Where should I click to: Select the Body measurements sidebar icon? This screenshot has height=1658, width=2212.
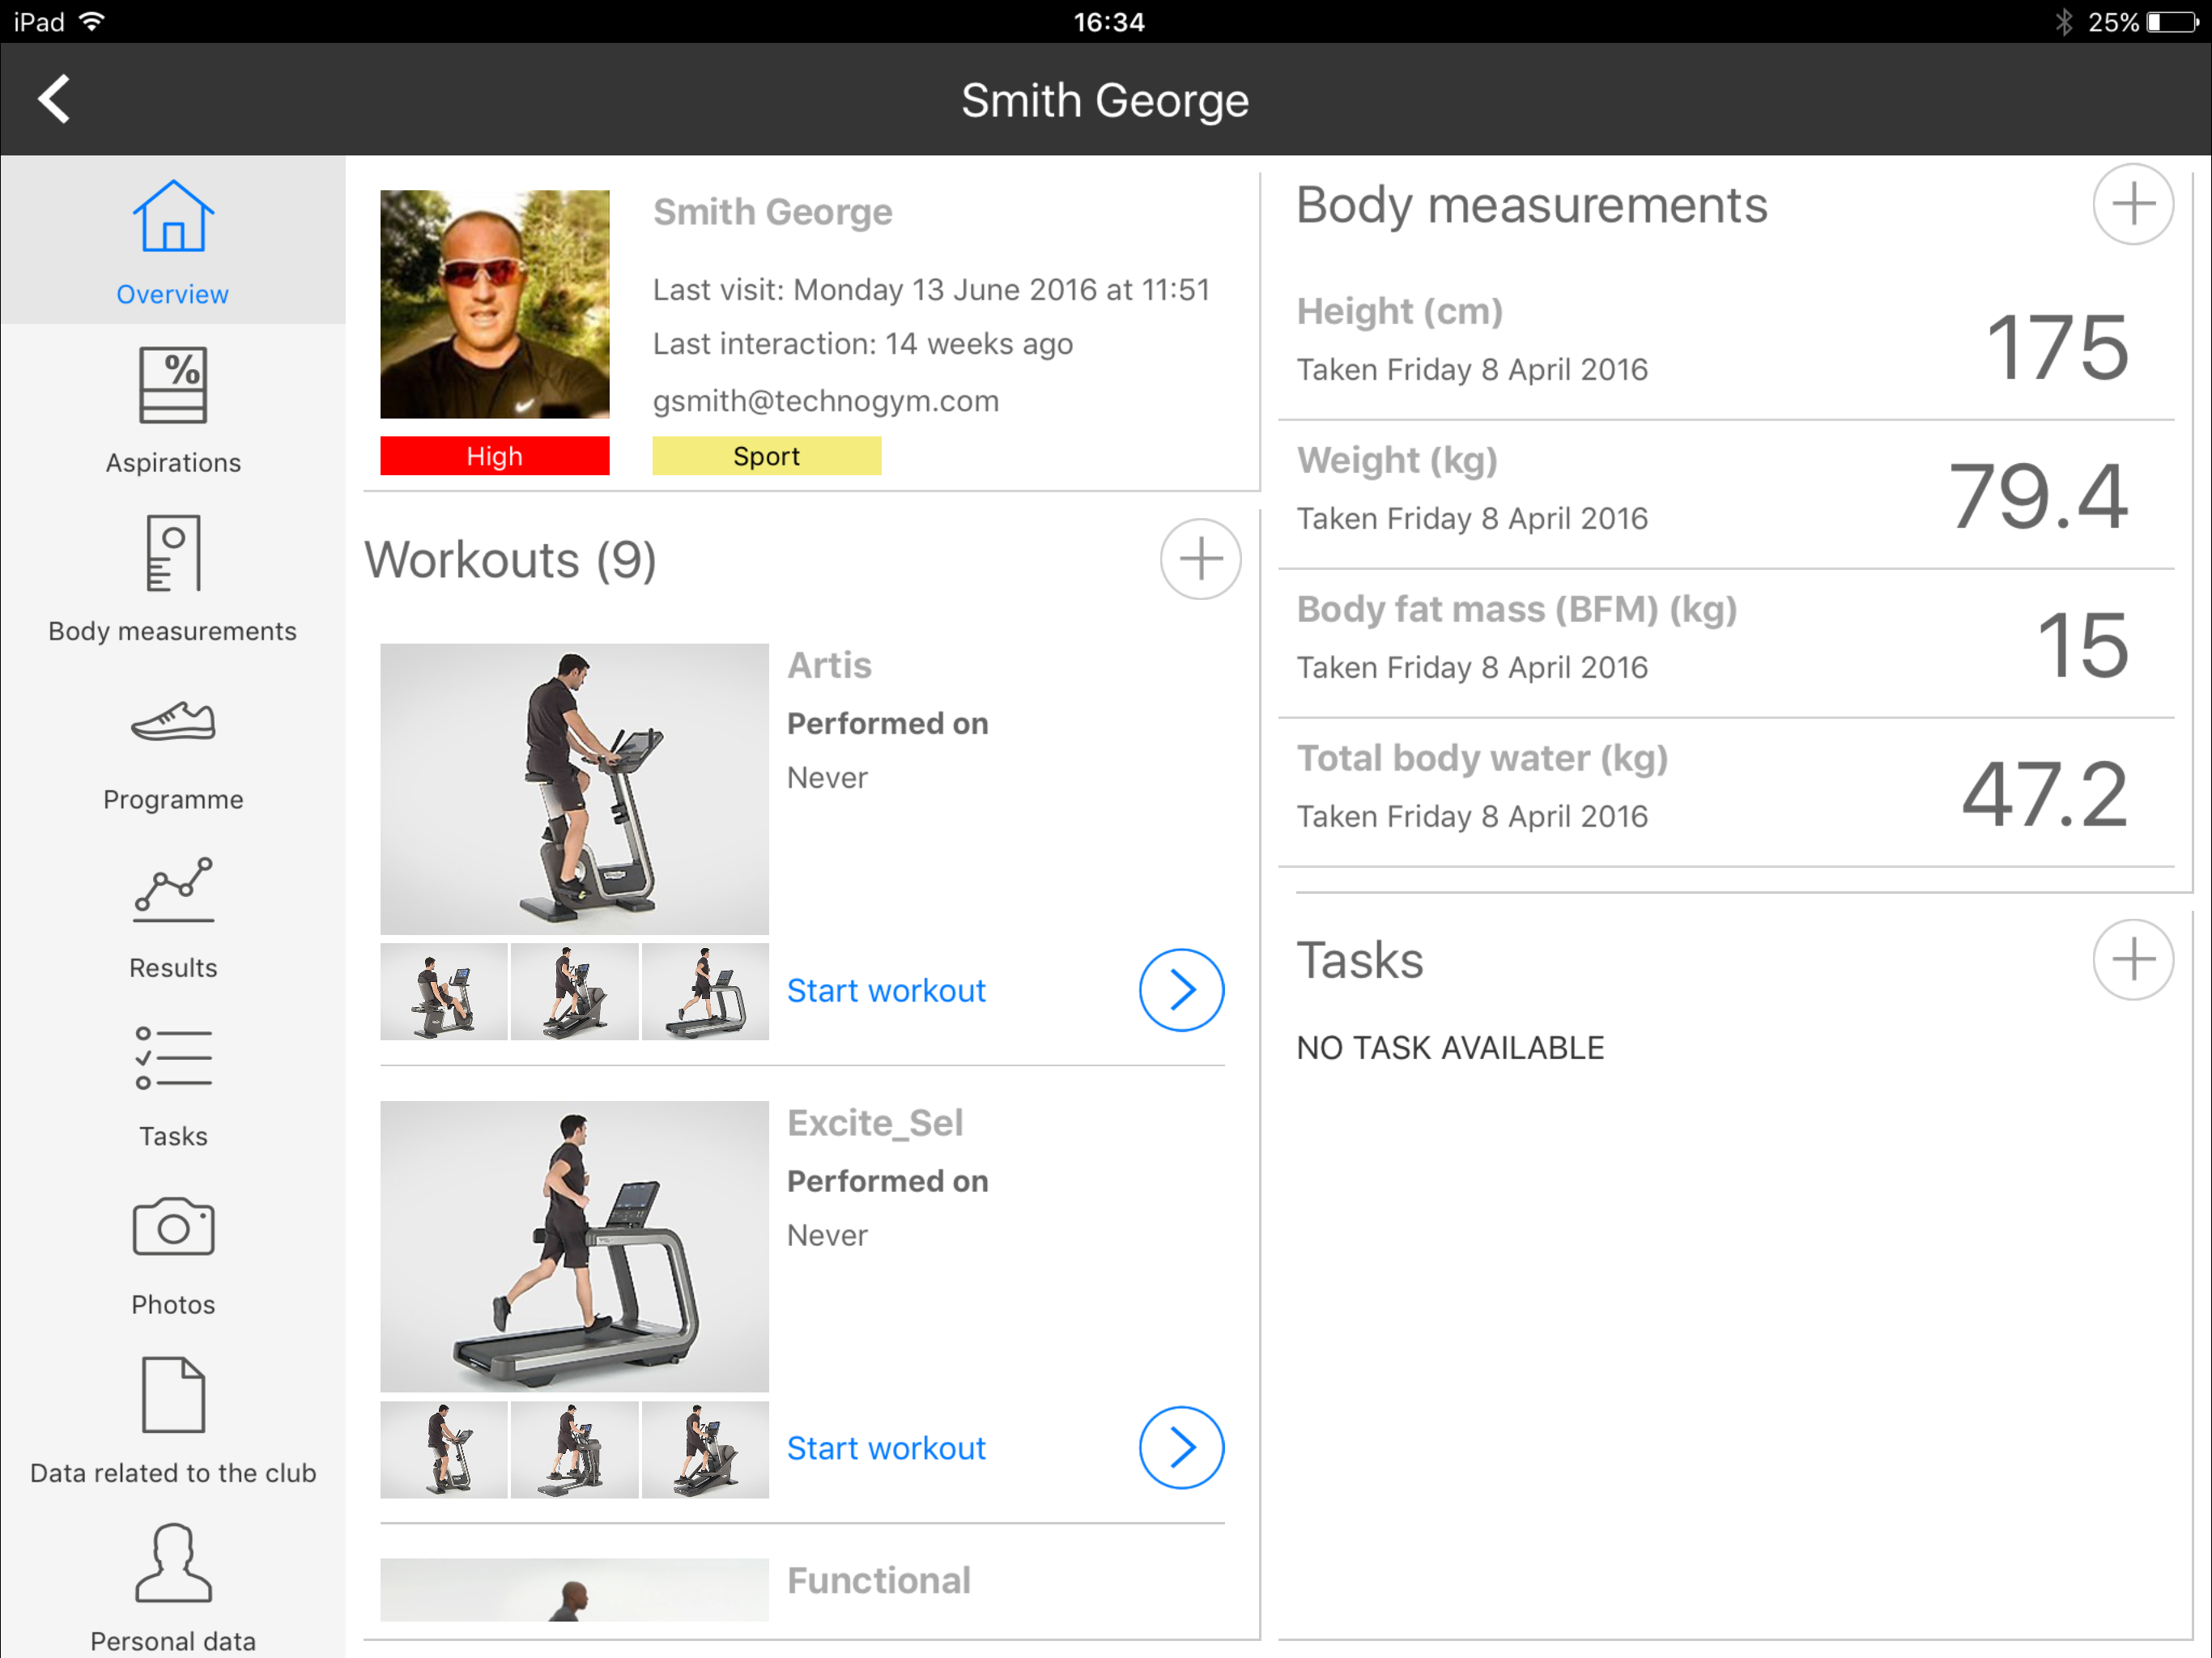[x=173, y=576]
